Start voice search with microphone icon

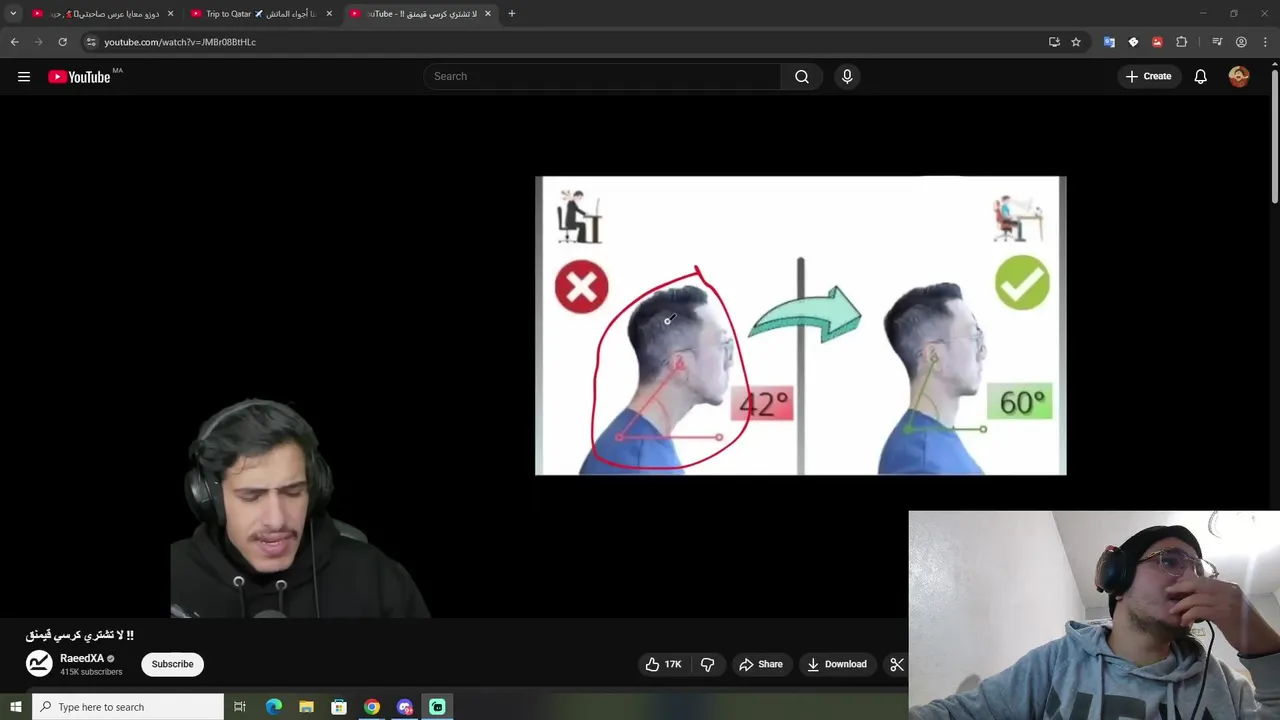847,76
